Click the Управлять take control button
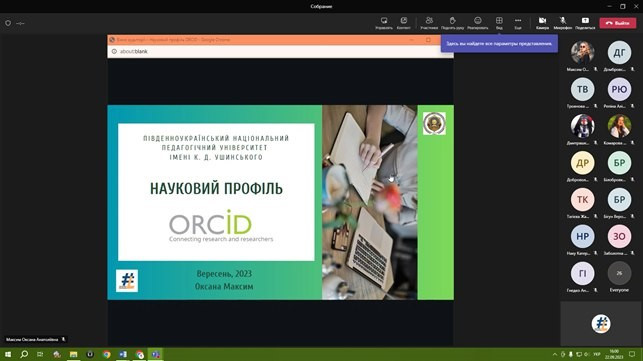 (x=384, y=23)
